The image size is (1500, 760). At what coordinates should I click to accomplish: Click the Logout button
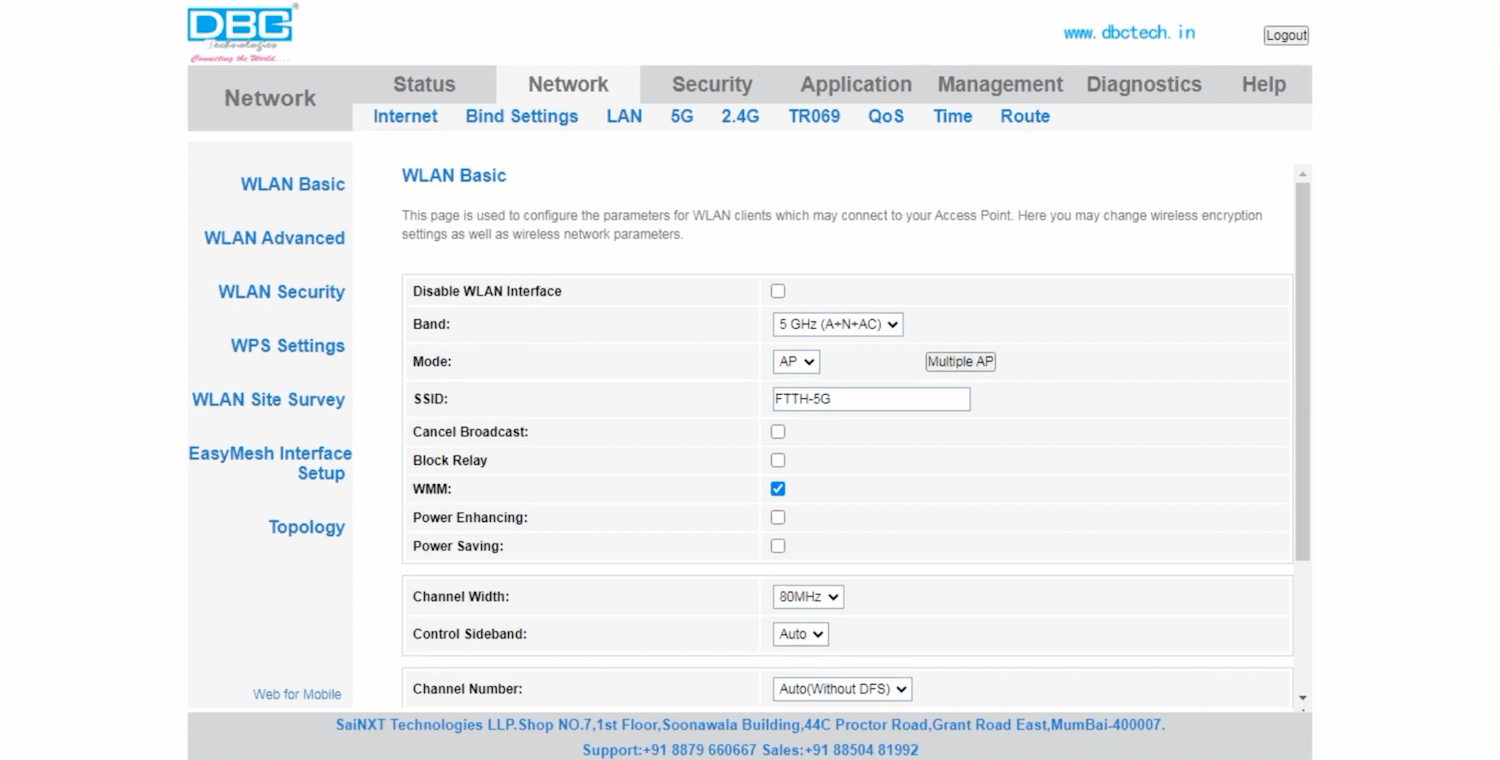tap(1286, 35)
